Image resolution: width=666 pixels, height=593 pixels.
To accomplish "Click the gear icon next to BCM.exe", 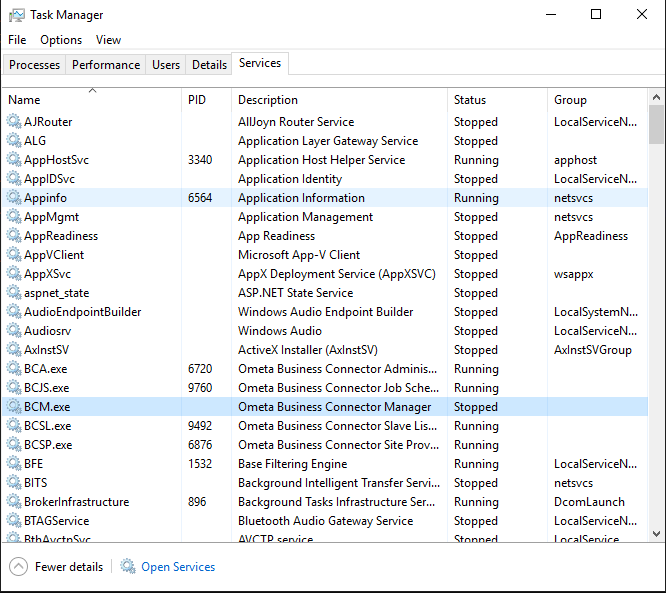I will click(x=14, y=407).
